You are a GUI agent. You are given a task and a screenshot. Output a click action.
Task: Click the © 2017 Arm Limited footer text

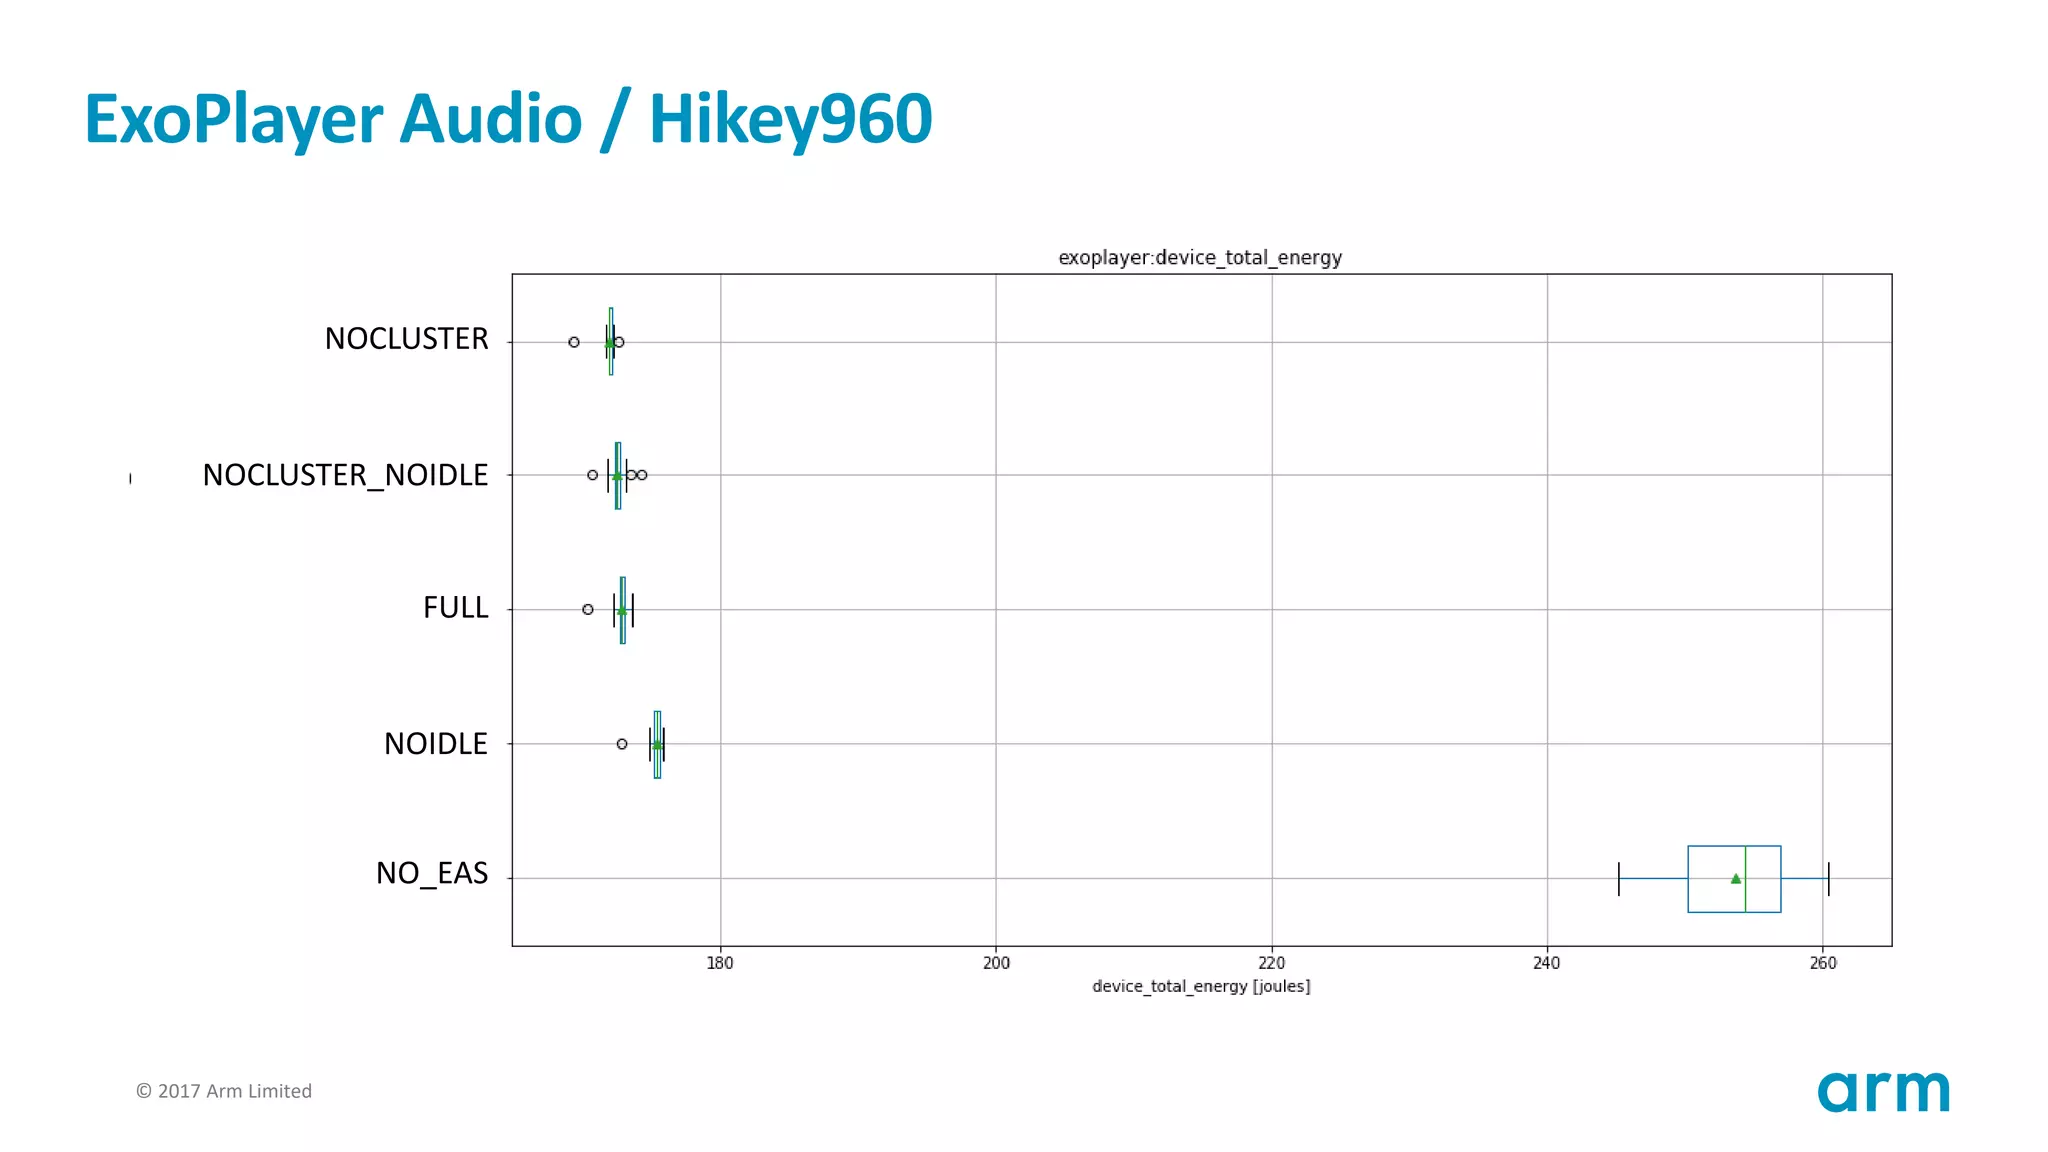point(224,1091)
